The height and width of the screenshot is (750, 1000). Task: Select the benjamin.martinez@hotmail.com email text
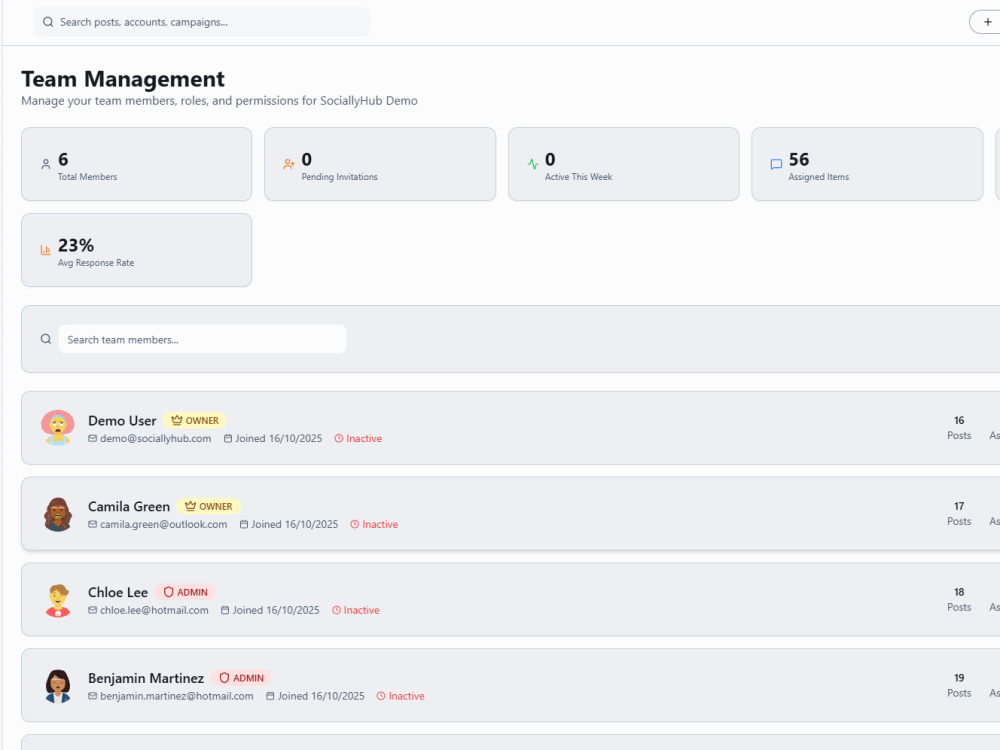tap(177, 696)
